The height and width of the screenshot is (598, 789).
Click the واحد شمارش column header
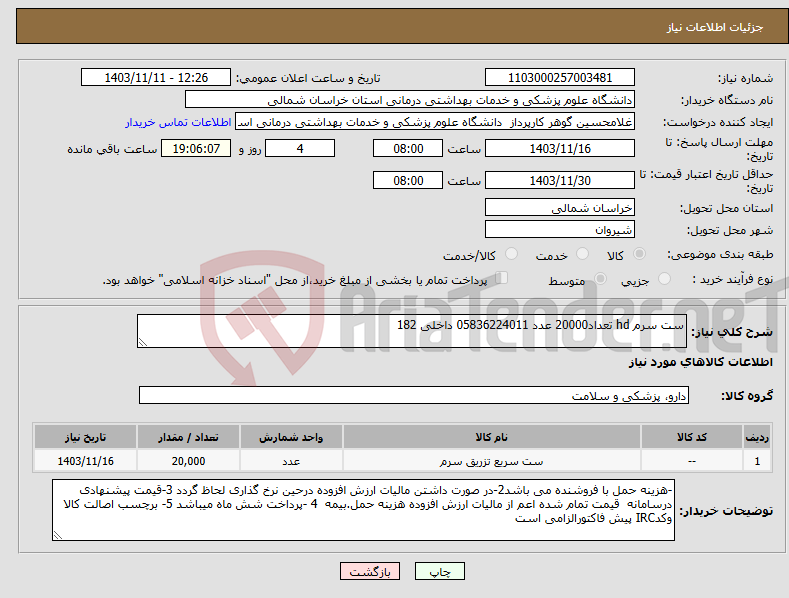291,437
